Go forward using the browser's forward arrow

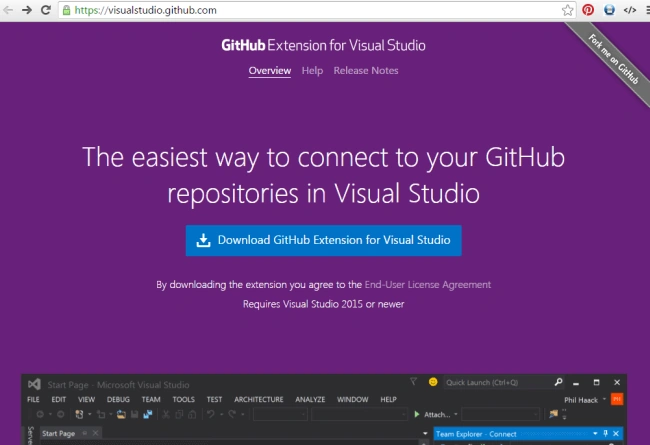[x=27, y=10]
